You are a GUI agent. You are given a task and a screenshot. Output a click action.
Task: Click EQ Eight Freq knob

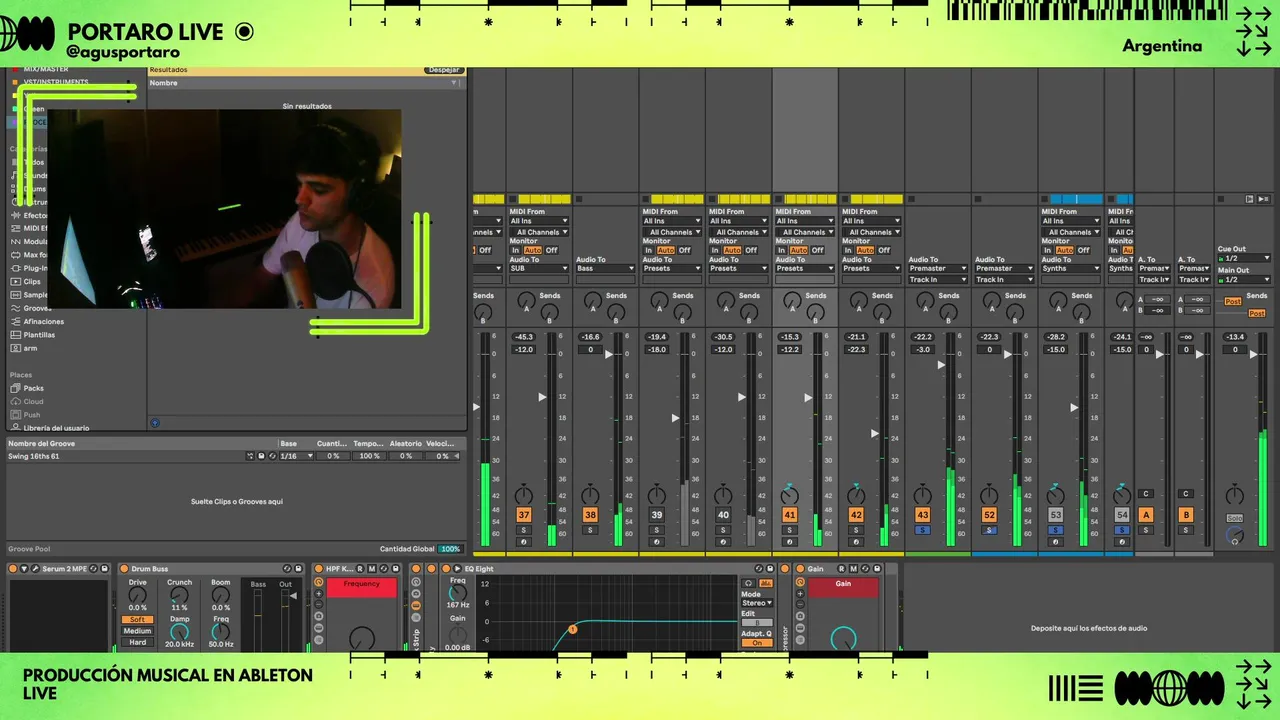[x=458, y=593]
